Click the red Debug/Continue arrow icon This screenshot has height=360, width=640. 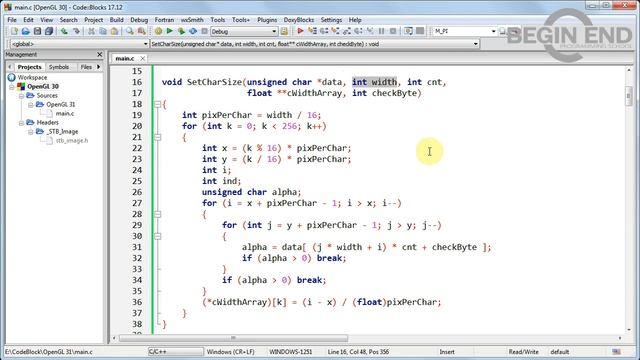click(300, 31)
